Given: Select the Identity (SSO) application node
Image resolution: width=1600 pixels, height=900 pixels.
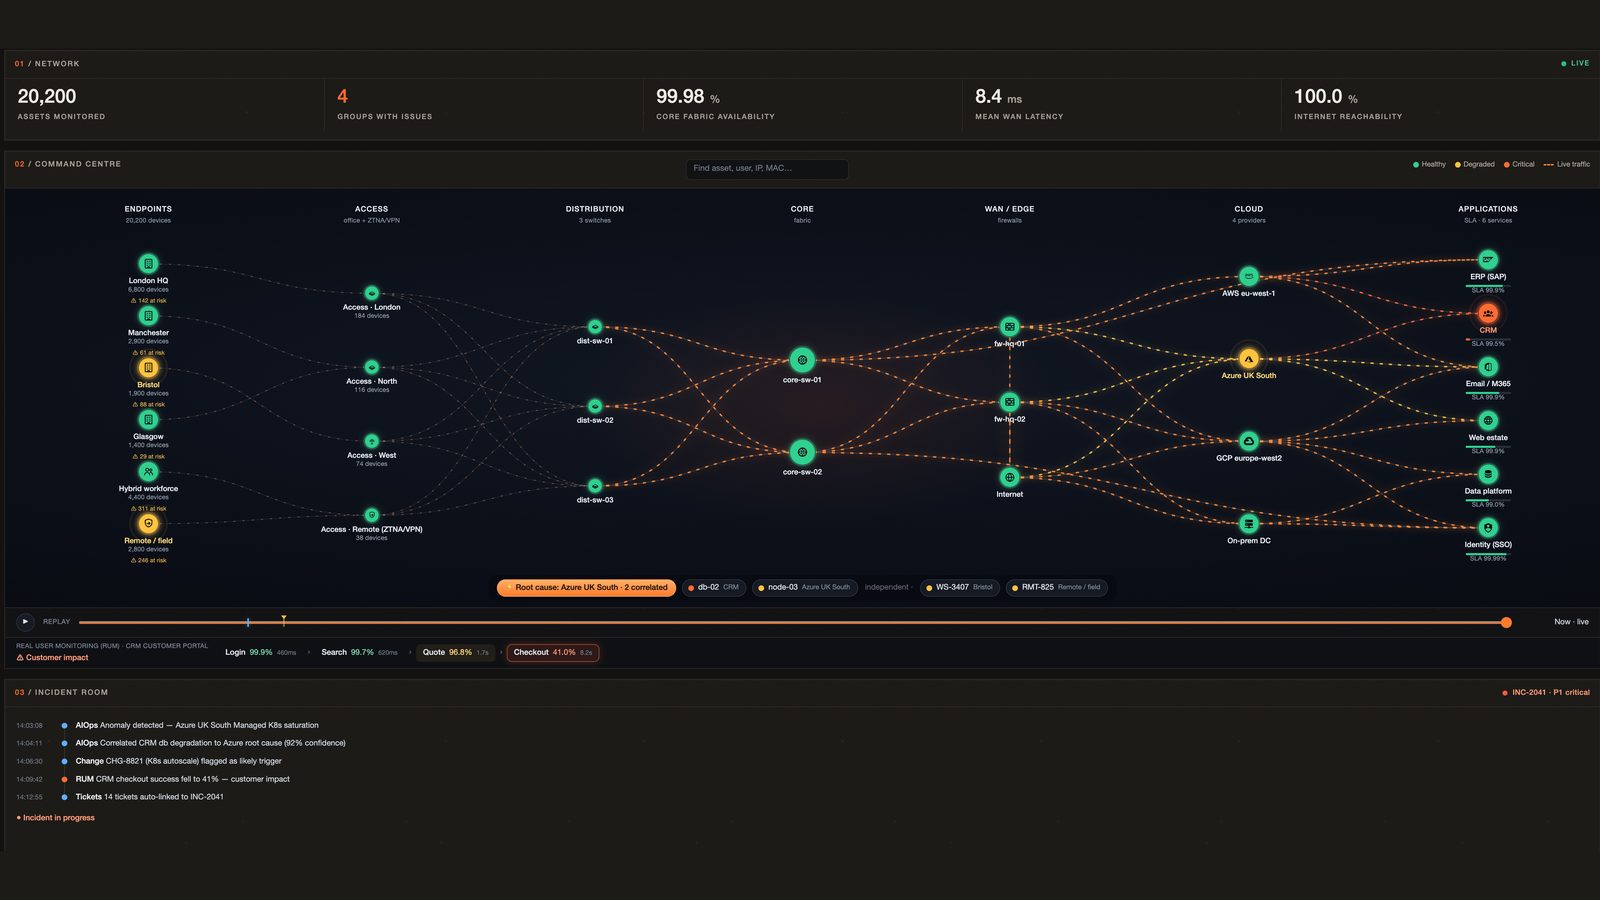Looking at the screenshot, I should click(1488, 528).
